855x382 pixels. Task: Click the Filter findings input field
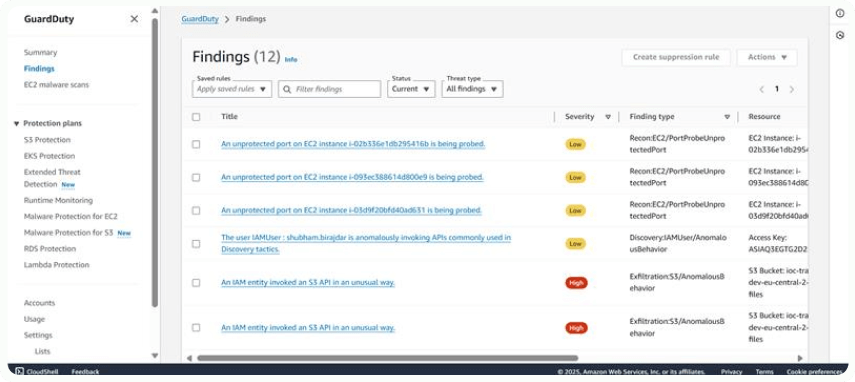coord(329,89)
